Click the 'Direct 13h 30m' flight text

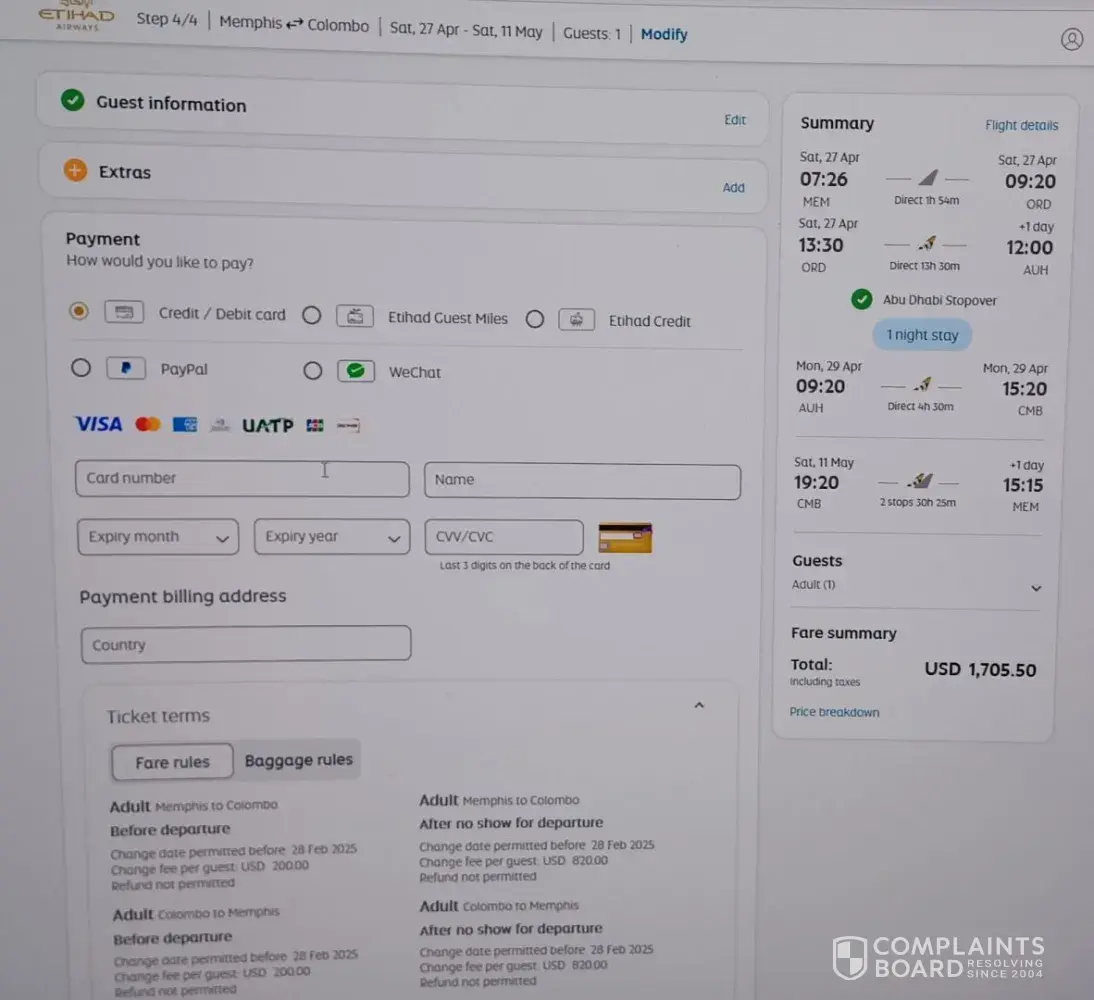924,266
